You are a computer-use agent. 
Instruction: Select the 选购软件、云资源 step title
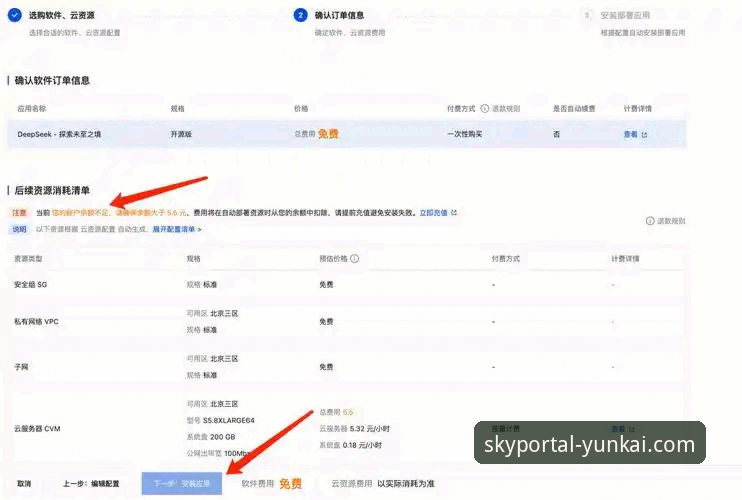tap(62, 15)
